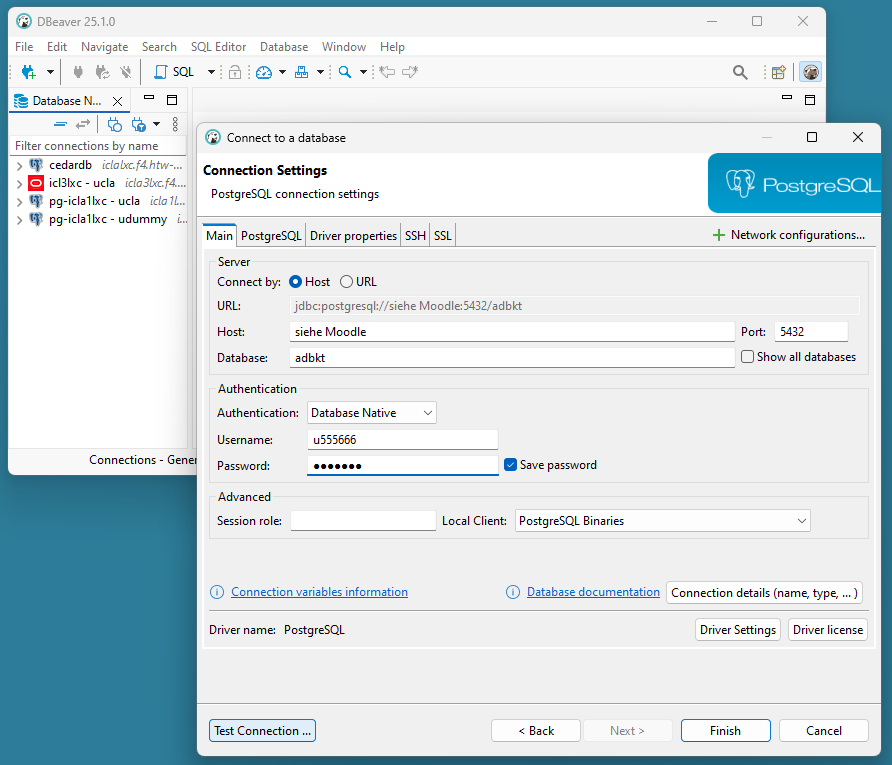The height and width of the screenshot is (765, 892).
Task: Select the icl3lxc - ucla Oracle connection
Action: 81,183
